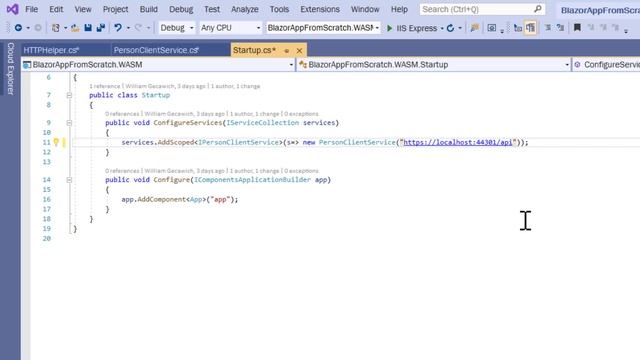Open the Analyze menu
The height and width of the screenshot is (360, 640).
pos(245,9)
